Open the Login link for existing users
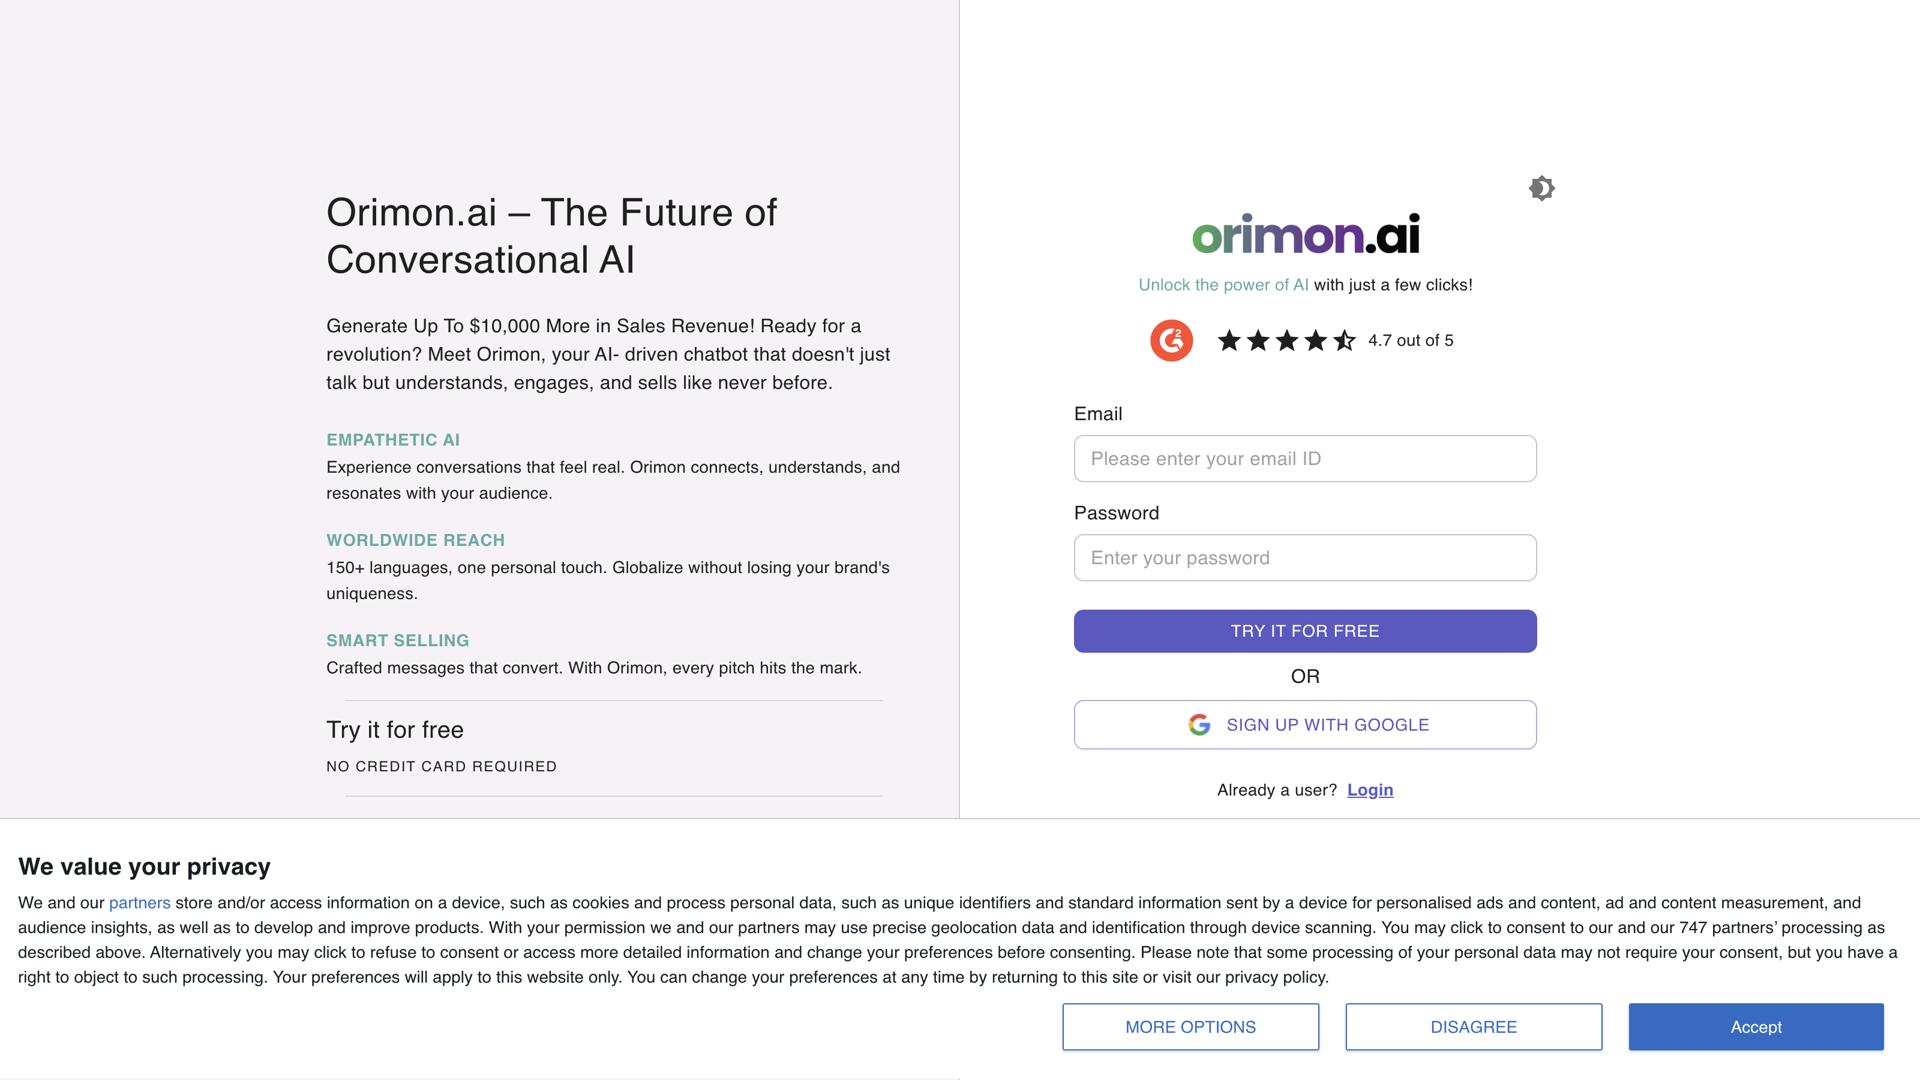The height and width of the screenshot is (1080, 1920). [x=1370, y=790]
